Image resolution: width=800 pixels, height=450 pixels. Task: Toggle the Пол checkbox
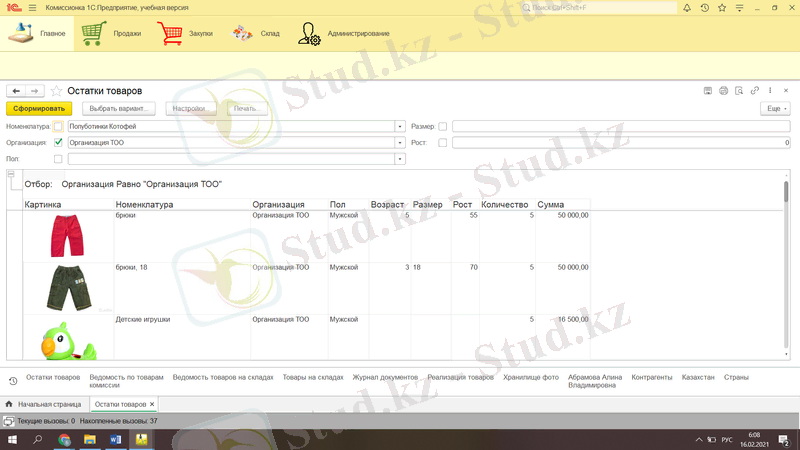[58, 159]
